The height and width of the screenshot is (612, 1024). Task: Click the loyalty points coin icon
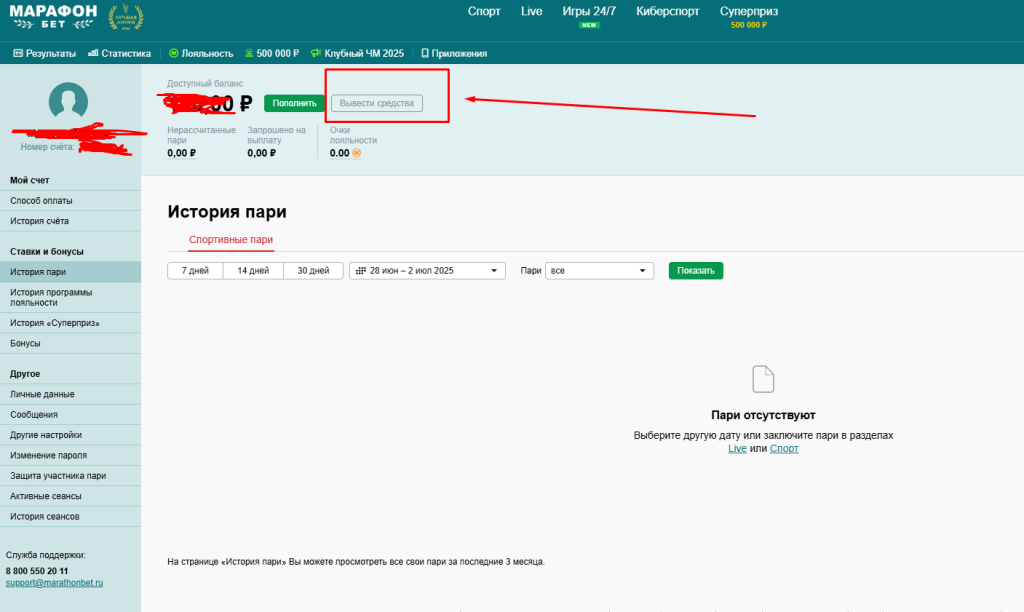pos(357,153)
